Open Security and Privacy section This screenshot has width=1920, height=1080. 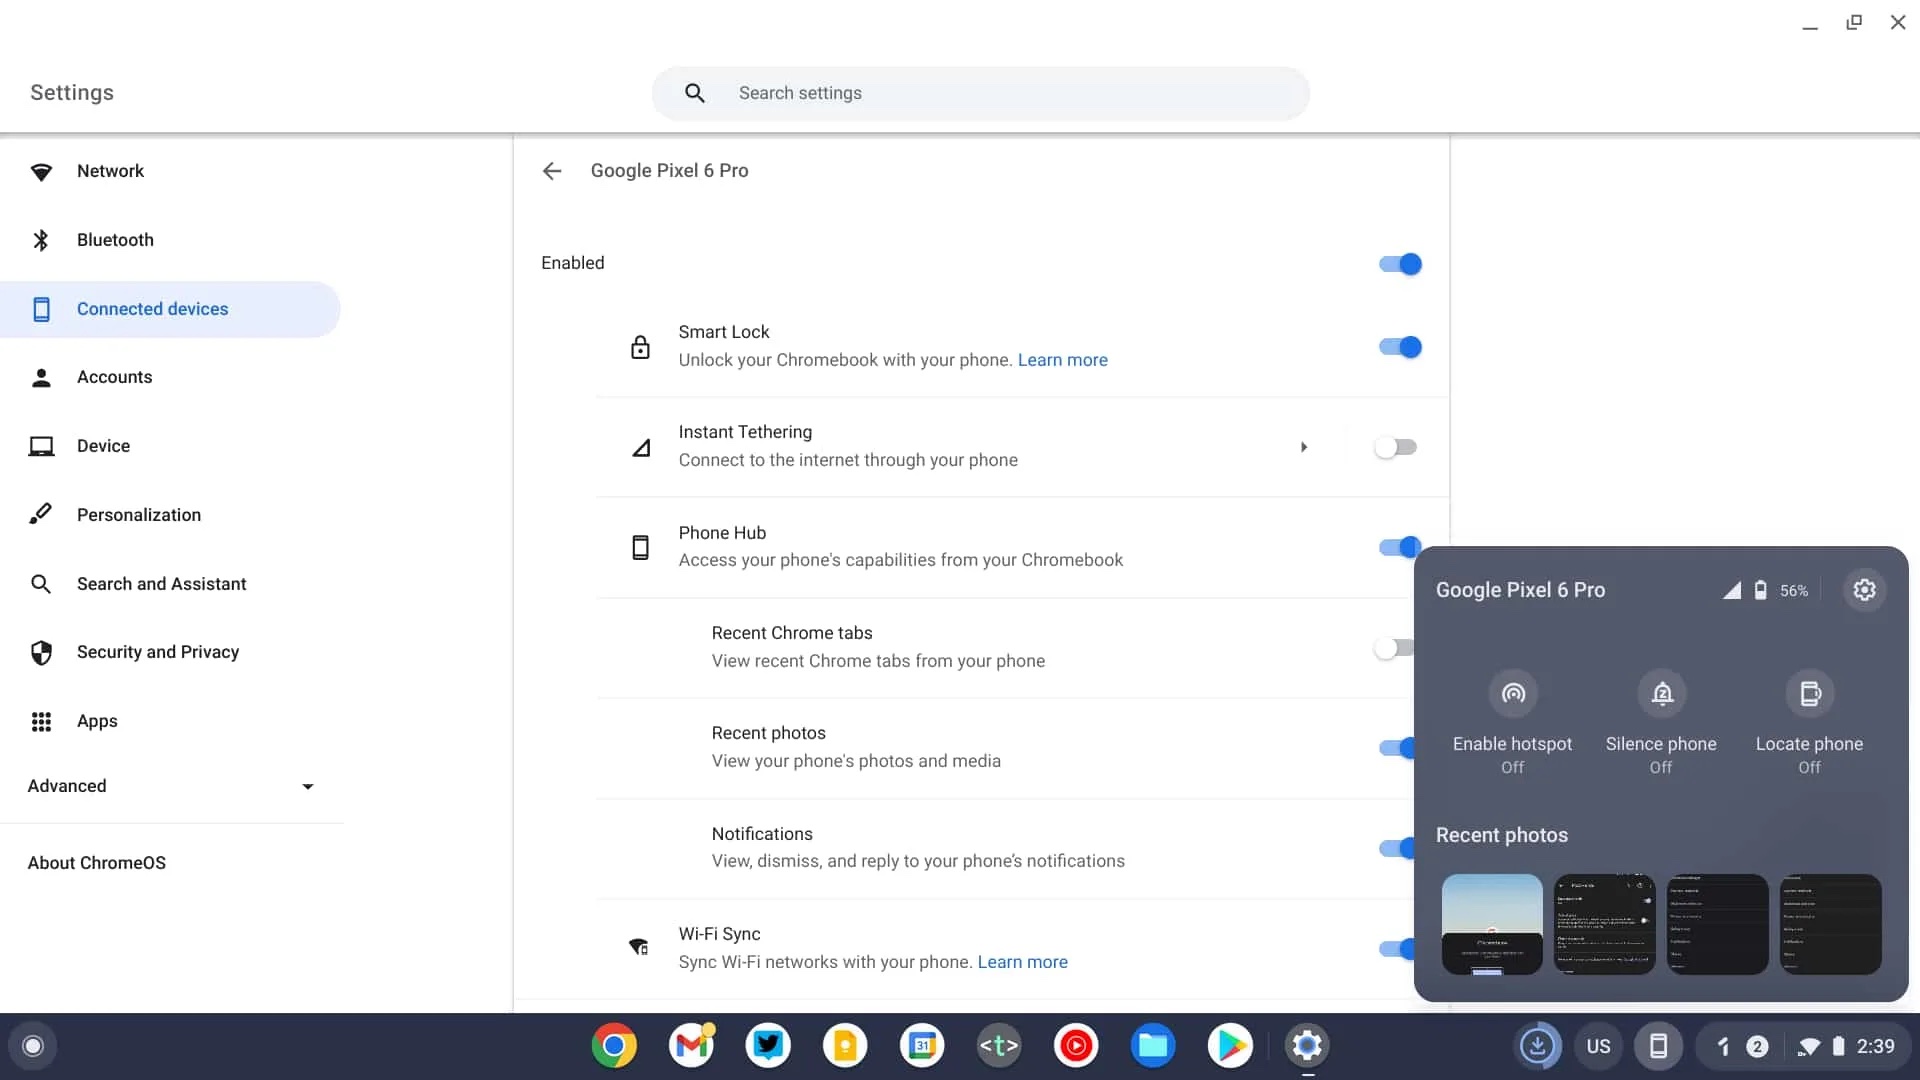point(157,652)
